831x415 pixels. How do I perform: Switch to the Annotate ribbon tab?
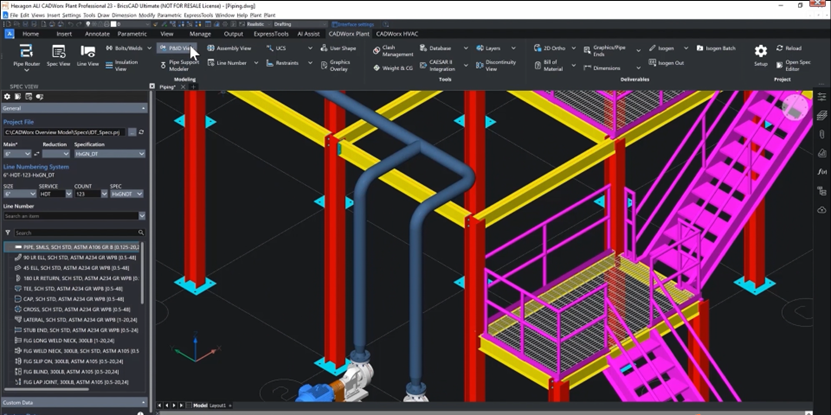coord(98,34)
